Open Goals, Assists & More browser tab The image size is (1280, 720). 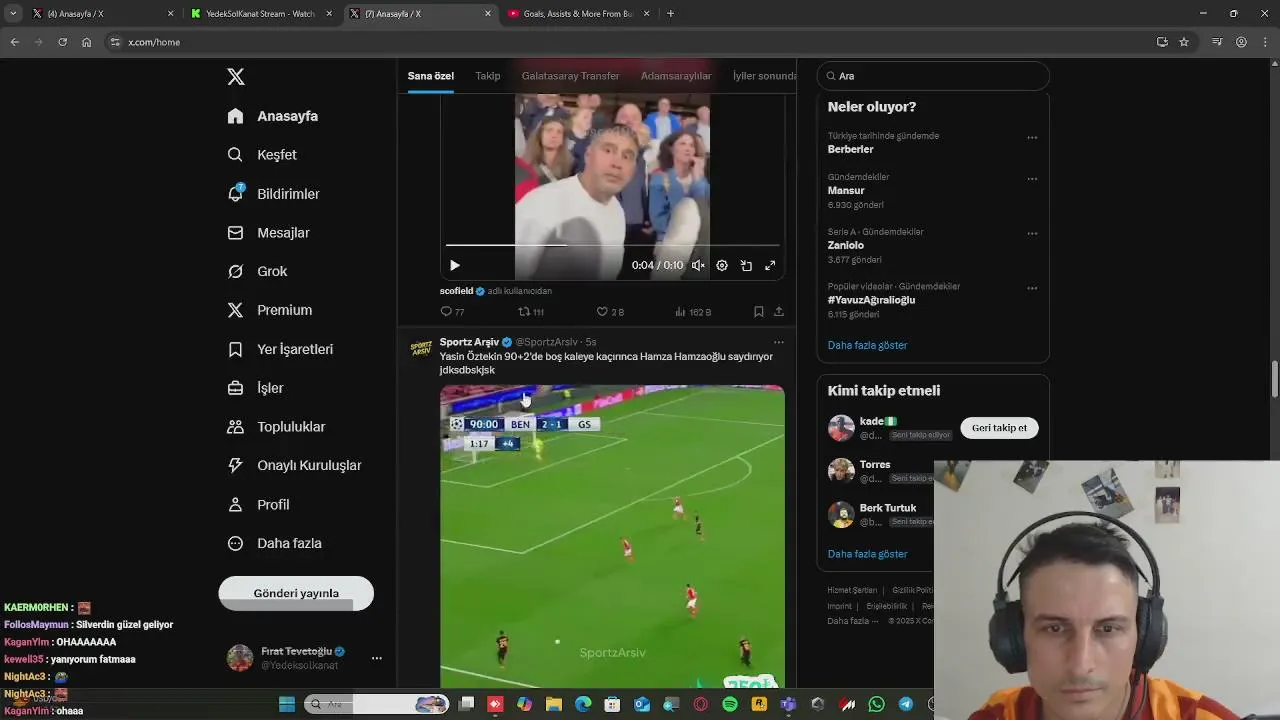pyautogui.click(x=580, y=14)
